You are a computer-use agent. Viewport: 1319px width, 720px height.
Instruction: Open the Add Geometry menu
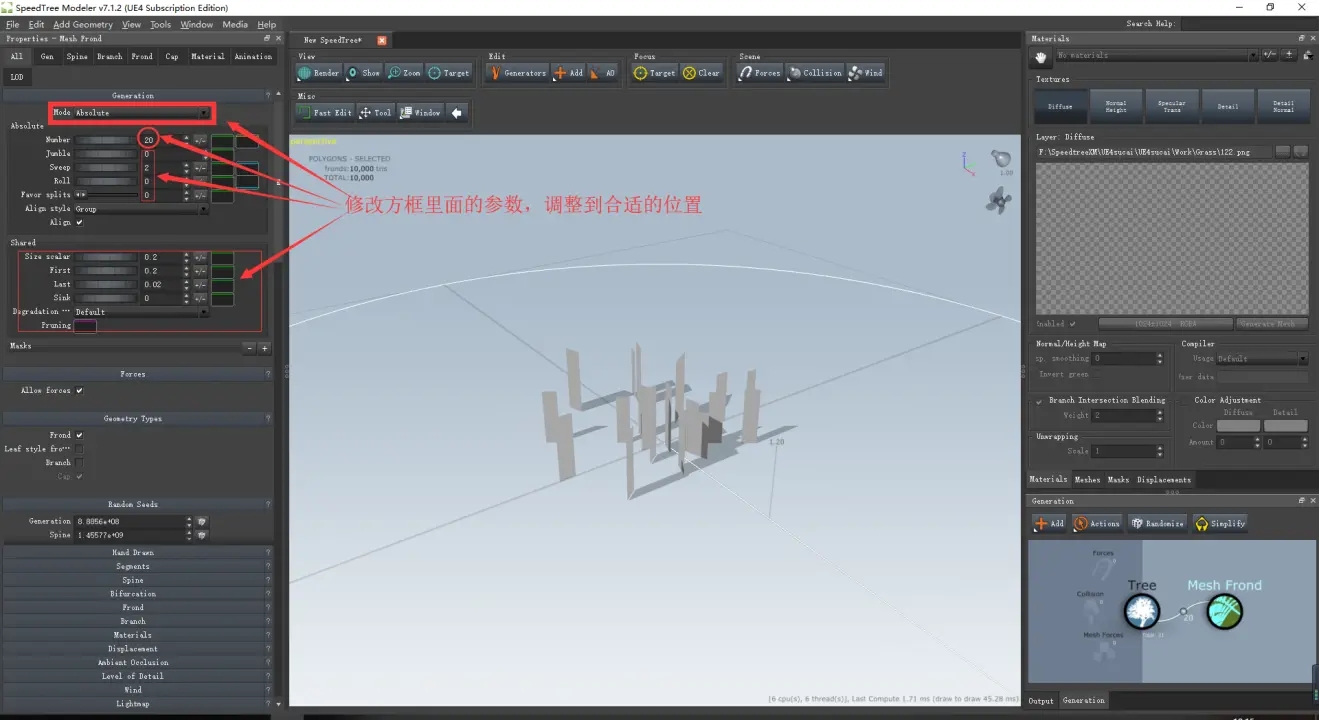pyautogui.click(x=83, y=24)
